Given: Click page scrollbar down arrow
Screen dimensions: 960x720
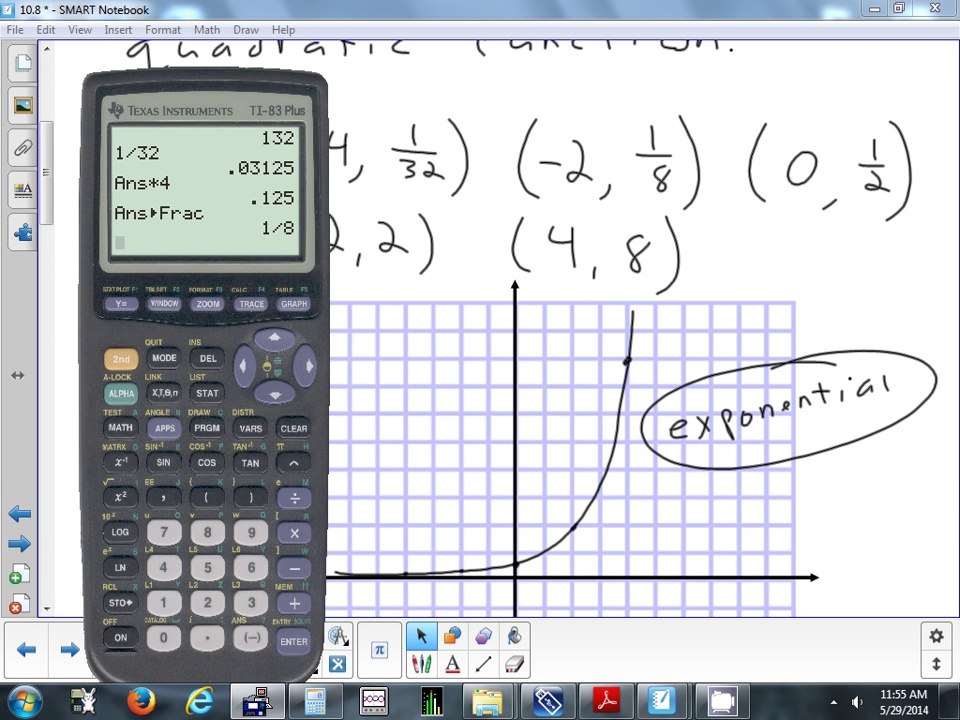Looking at the screenshot, I should pos(47,609).
